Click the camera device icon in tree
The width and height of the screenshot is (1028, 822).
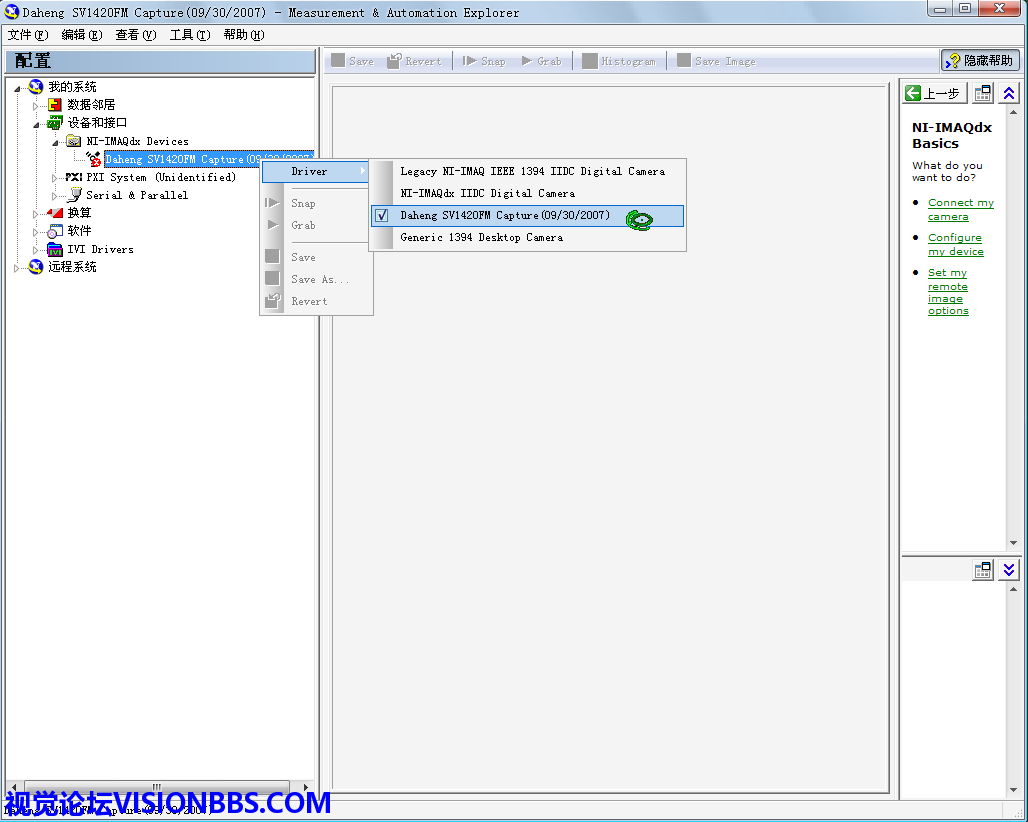click(x=93, y=159)
